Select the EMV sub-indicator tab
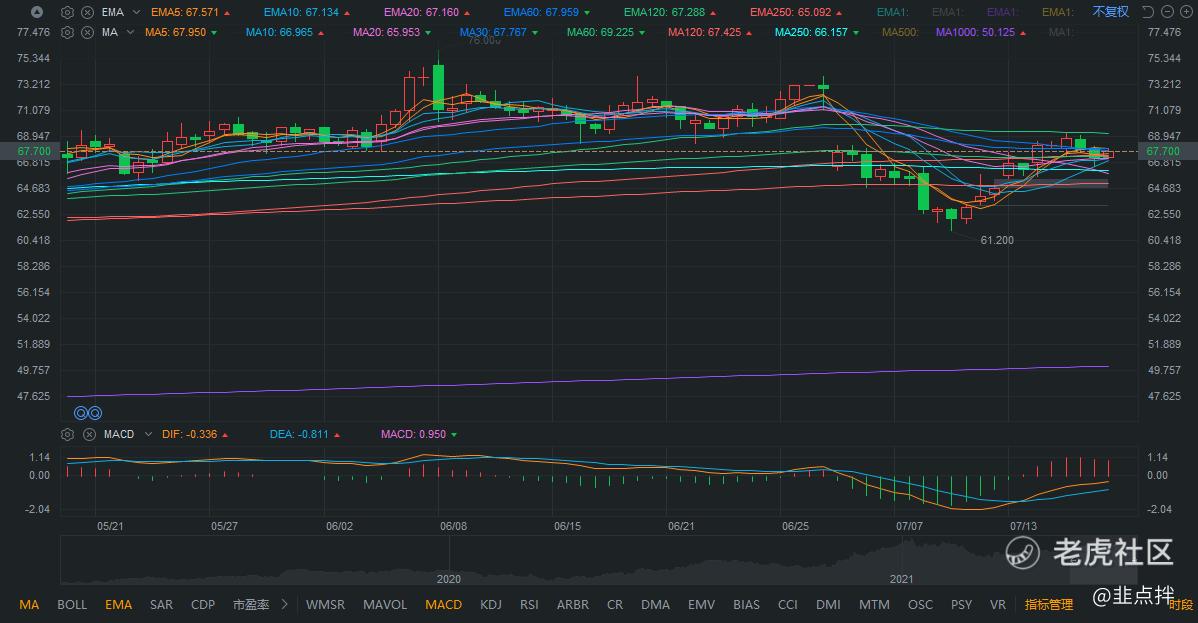1198x623 pixels. [x=701, y=605]
